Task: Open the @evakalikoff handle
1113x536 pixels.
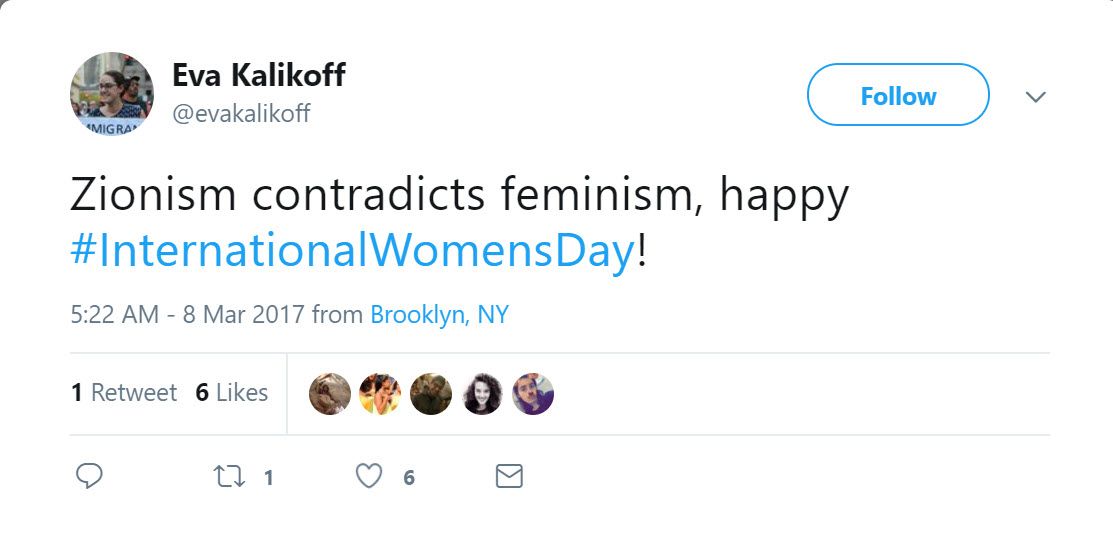Action: click(241, 114)
